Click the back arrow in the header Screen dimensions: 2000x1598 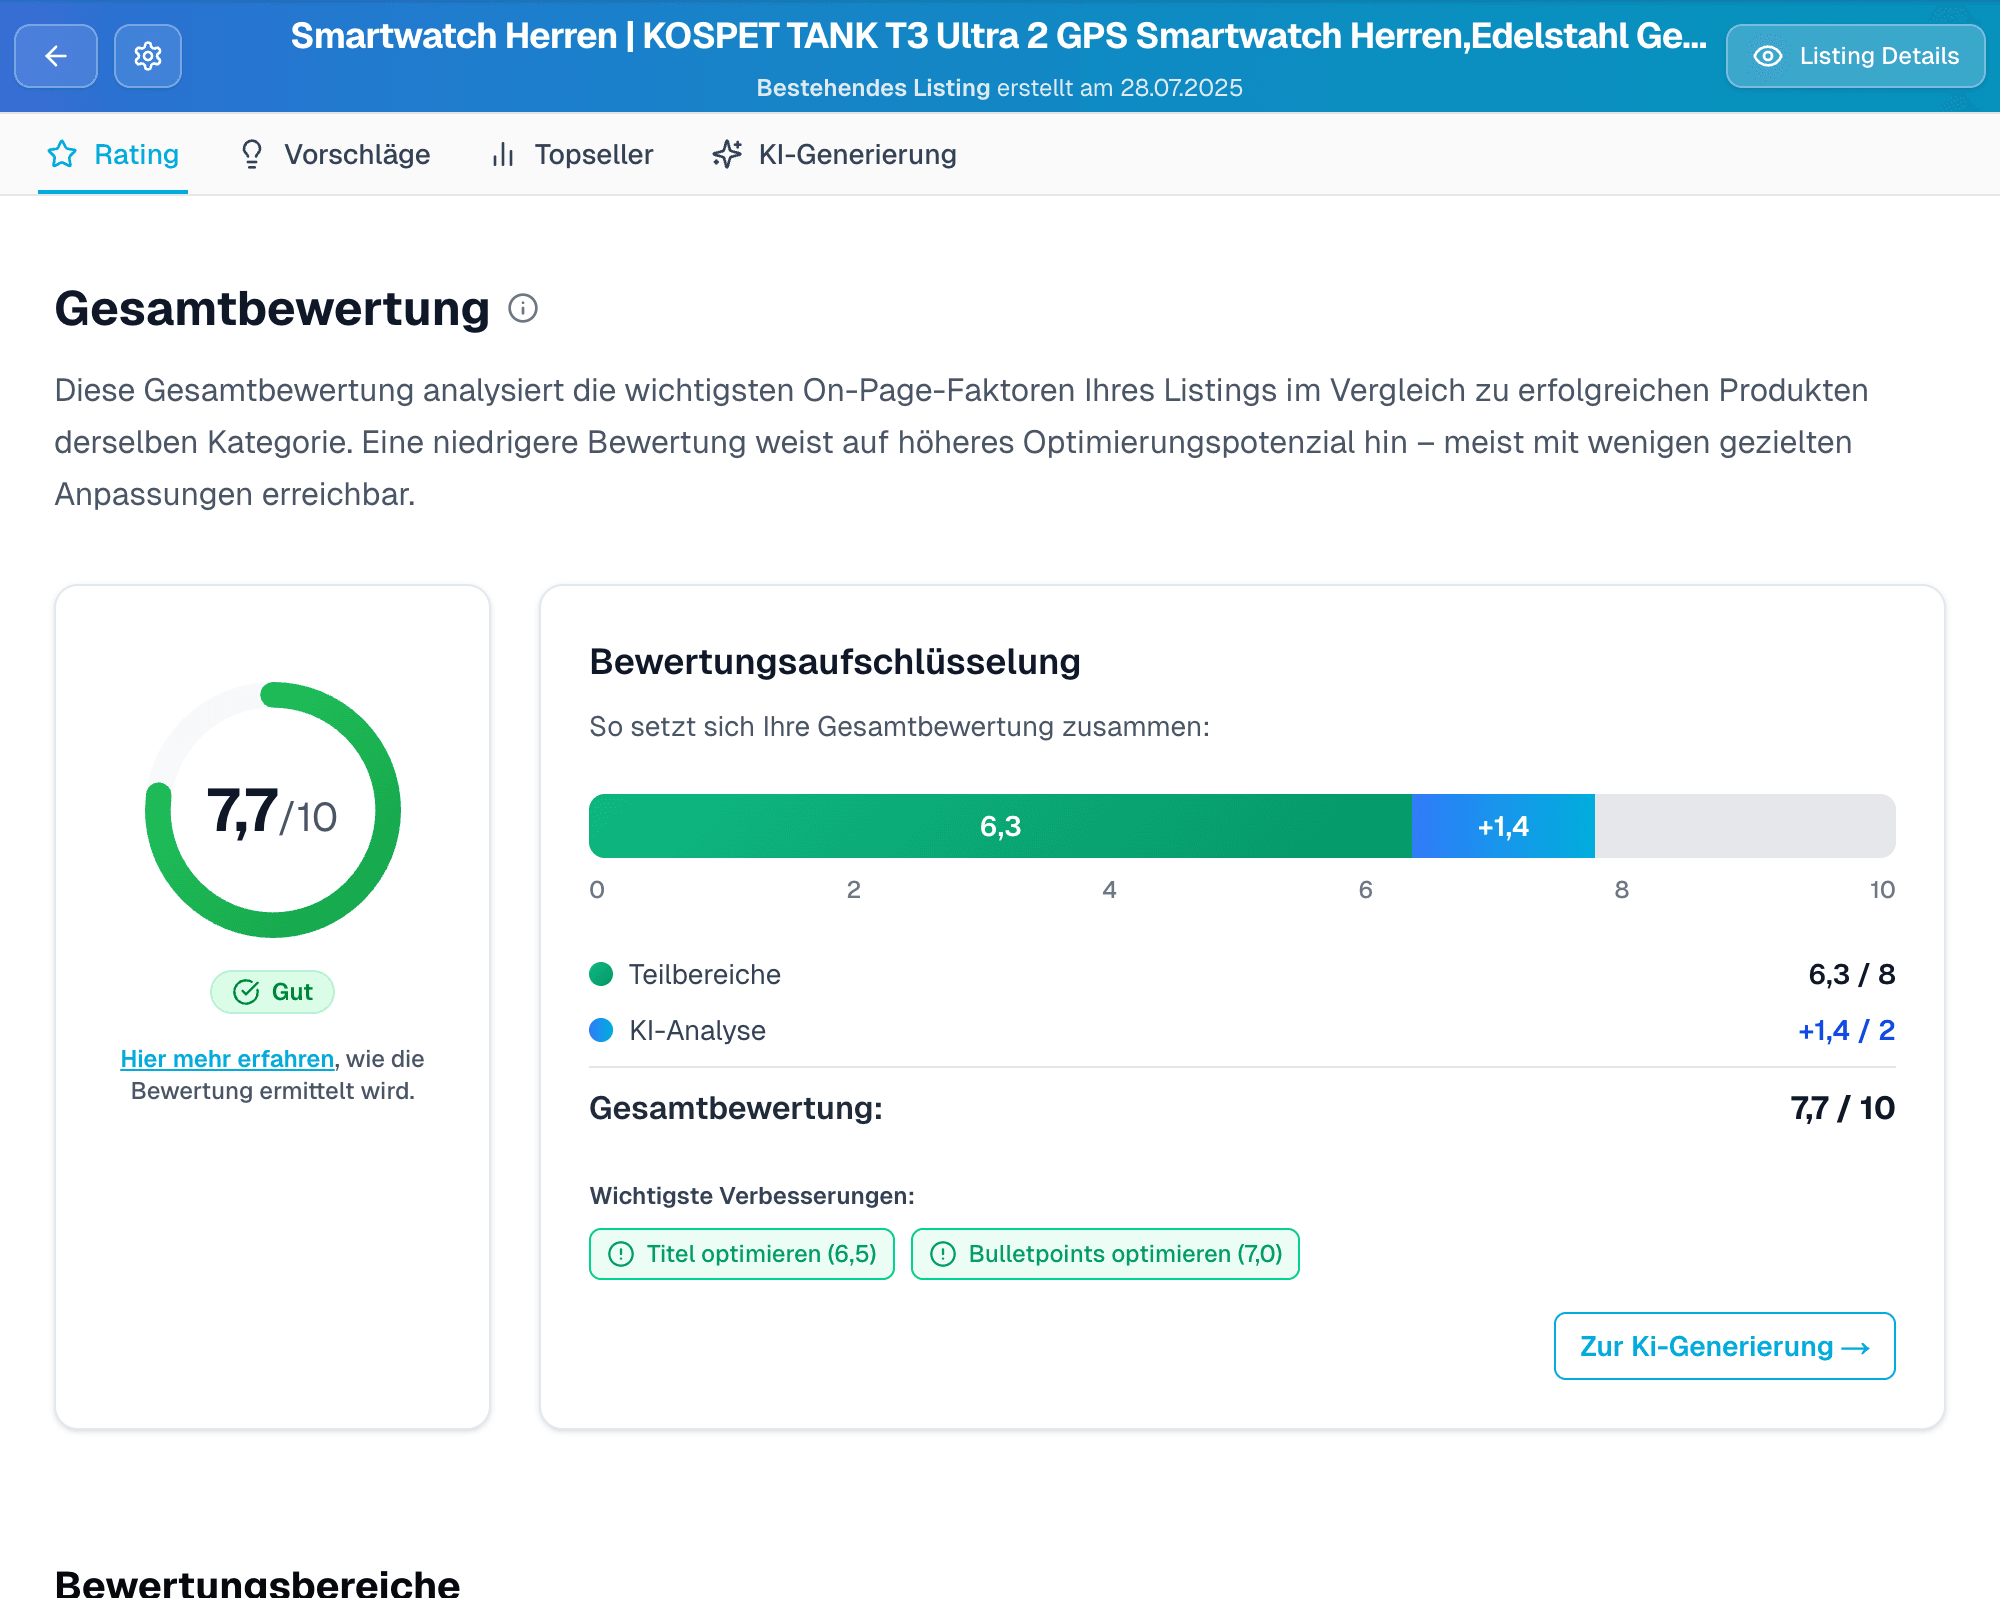click(55, 56)
